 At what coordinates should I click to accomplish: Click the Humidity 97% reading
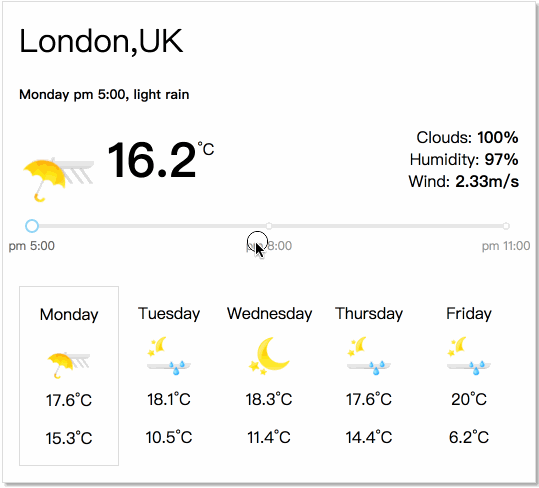click(x=464, y=159)
